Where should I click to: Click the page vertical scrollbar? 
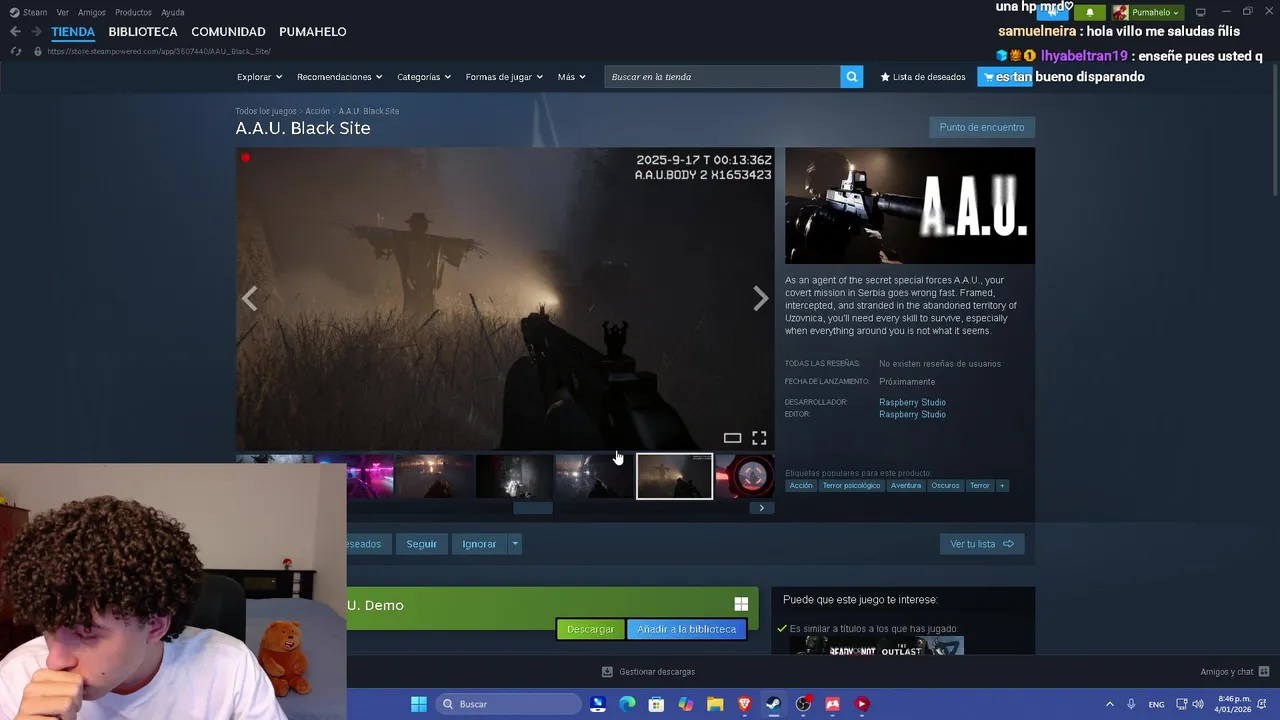coord(1274,130)
